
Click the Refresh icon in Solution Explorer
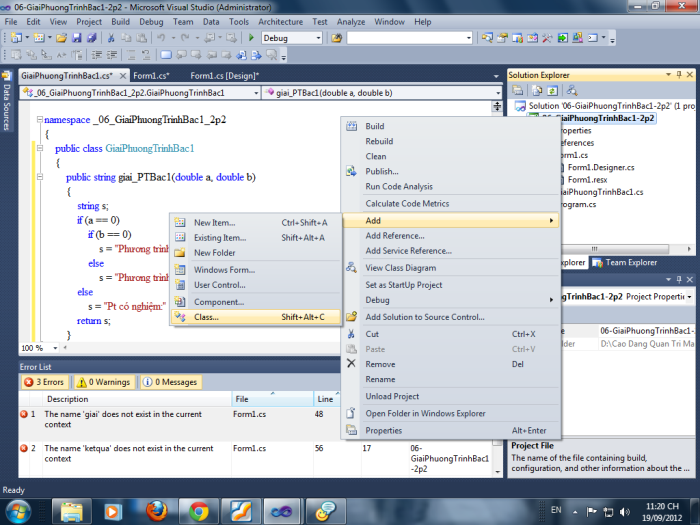pyautogui.click(x=552, y=91)
